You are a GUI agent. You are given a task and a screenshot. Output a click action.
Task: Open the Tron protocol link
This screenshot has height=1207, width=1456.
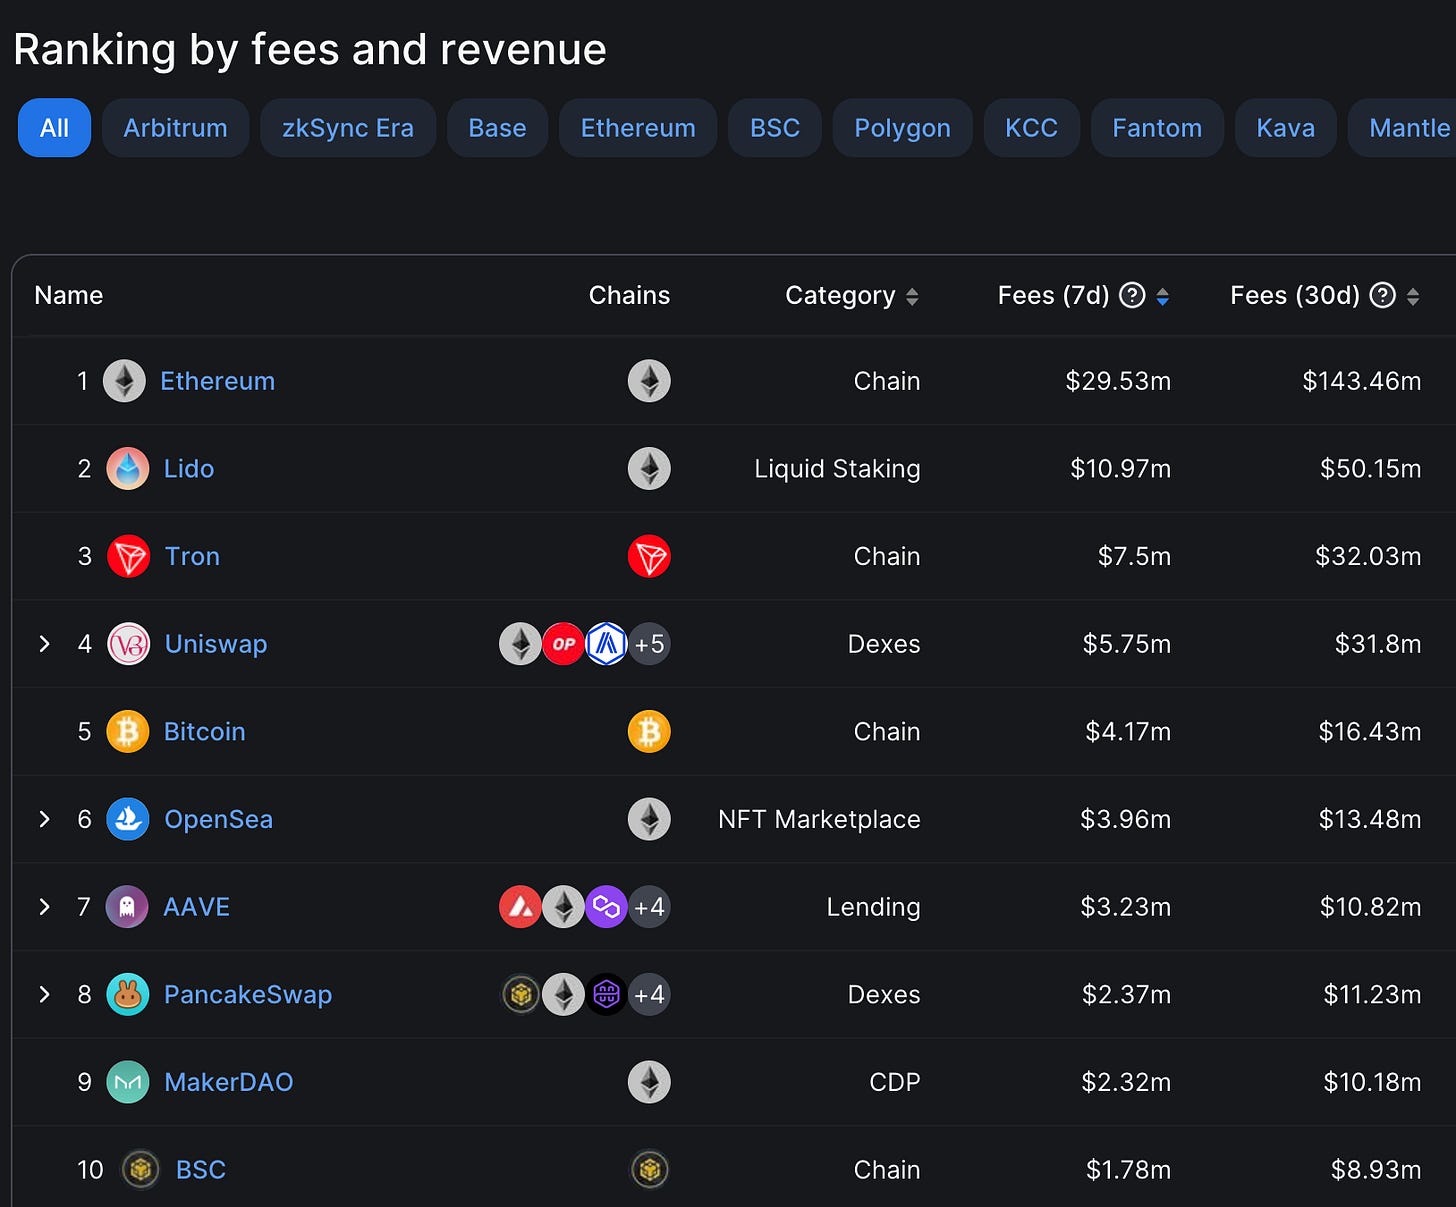tap(192, 556)
